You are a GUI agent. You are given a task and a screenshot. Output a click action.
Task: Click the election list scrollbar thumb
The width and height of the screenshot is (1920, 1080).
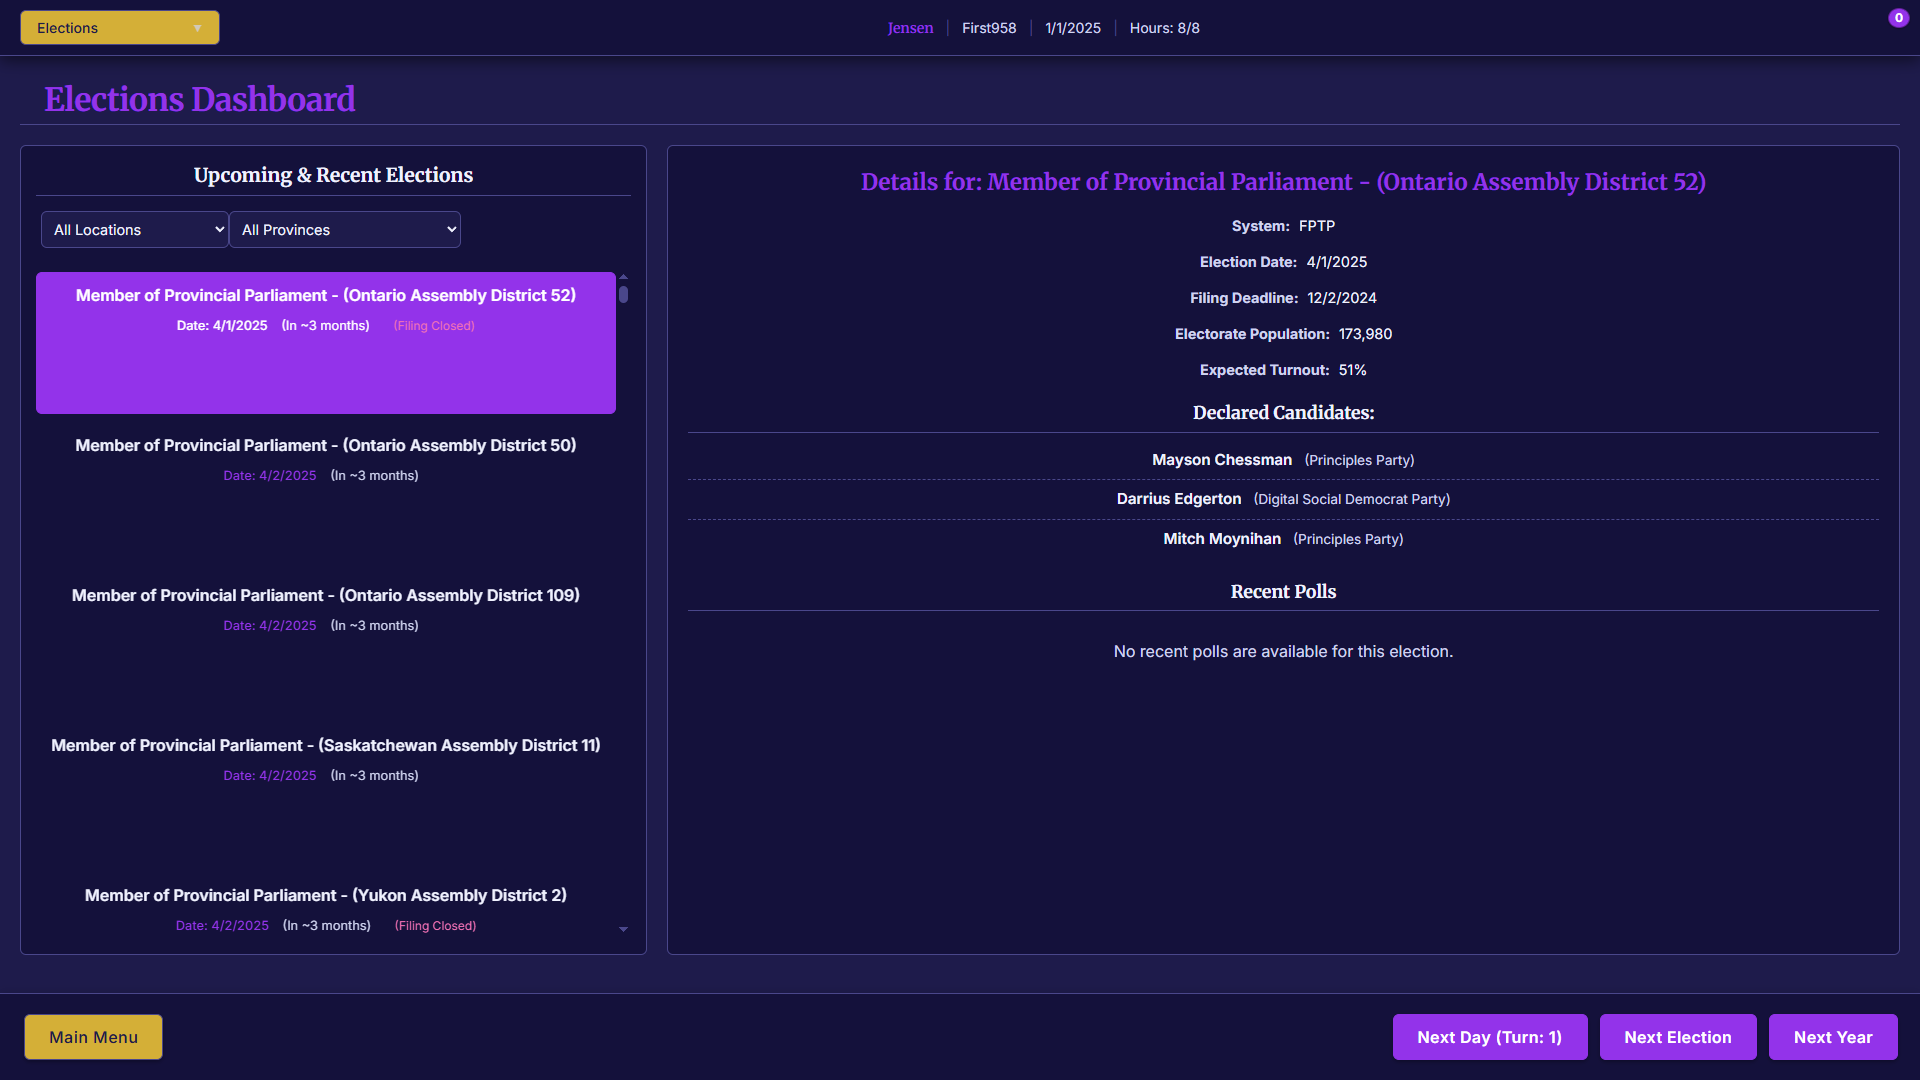tap(623, 294)
